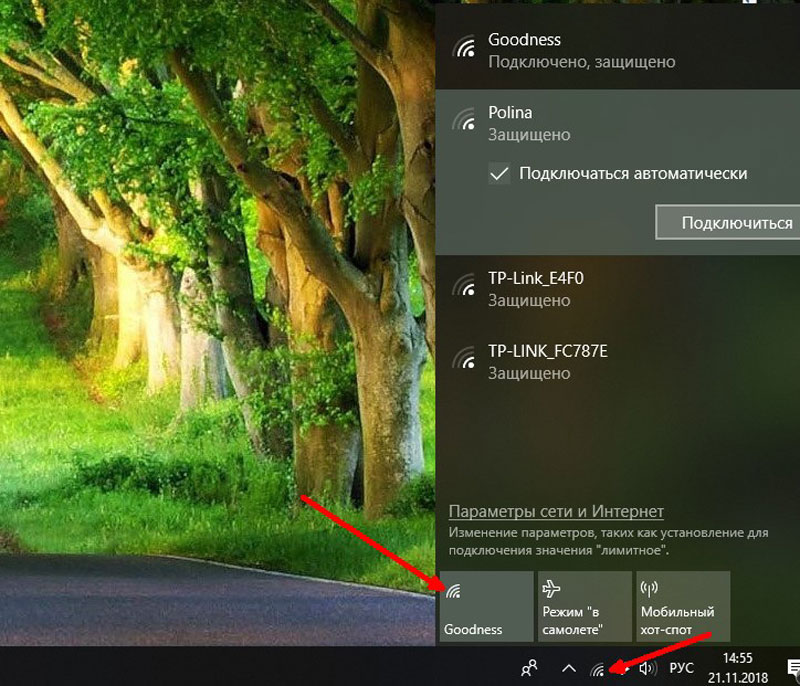Viewport: 800px width, 686px height.
Task: Open the People icon in taskbar
Action: (529, 668)
